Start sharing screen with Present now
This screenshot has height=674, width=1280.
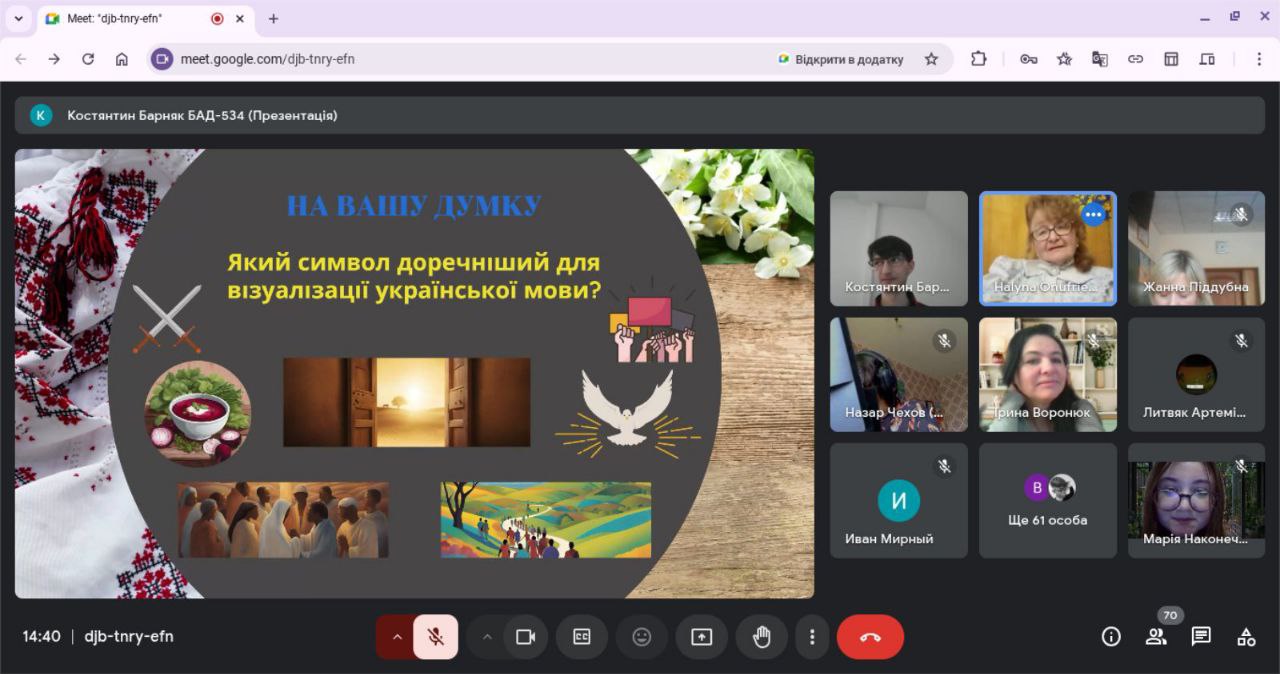pos(702,637)
